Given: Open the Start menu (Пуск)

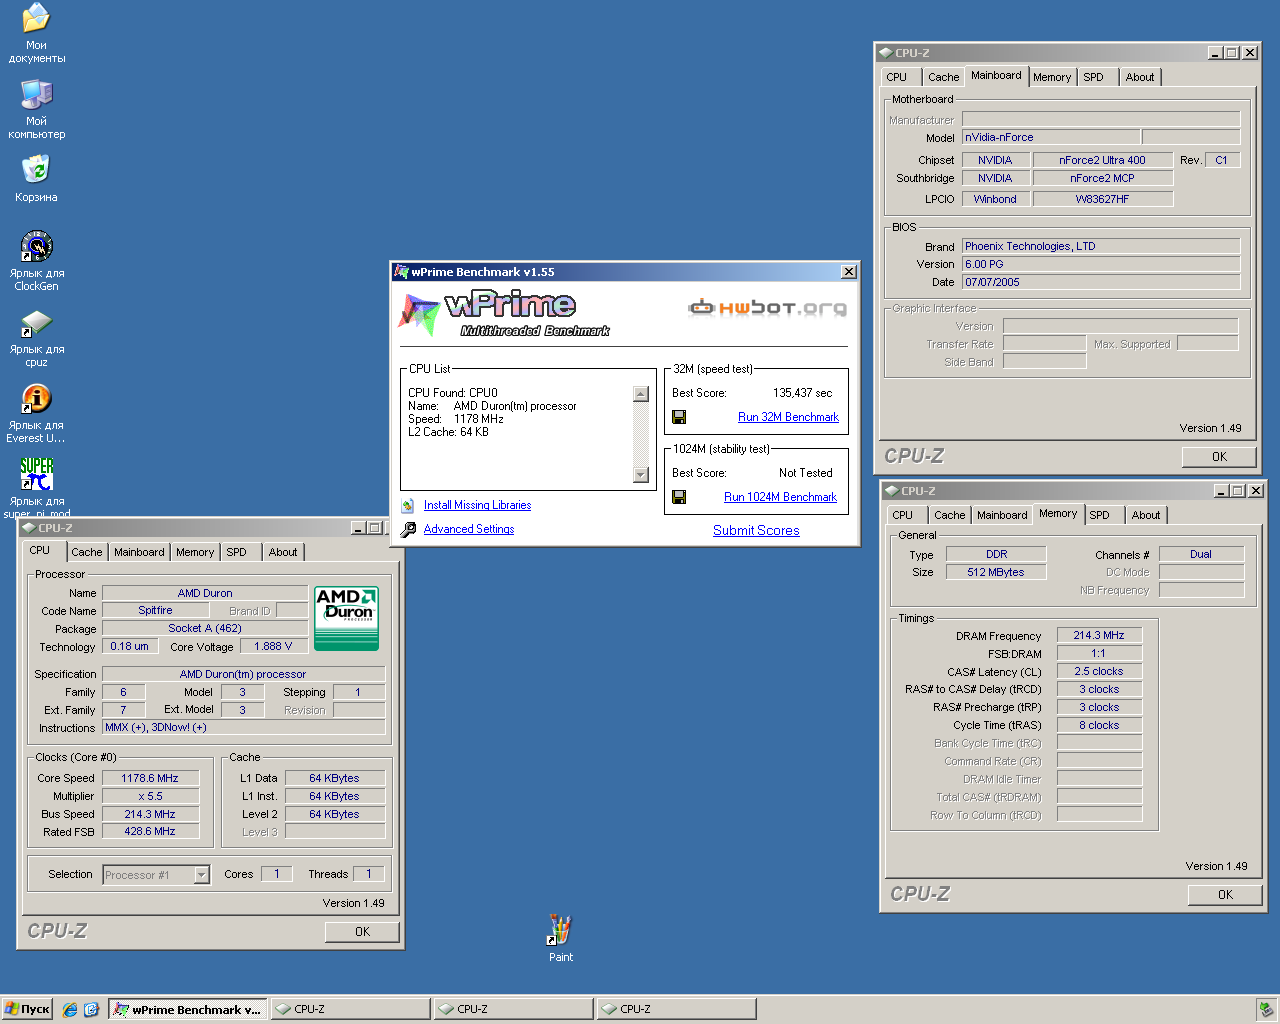Looking at the screenshot, I should coord(27,1010).
